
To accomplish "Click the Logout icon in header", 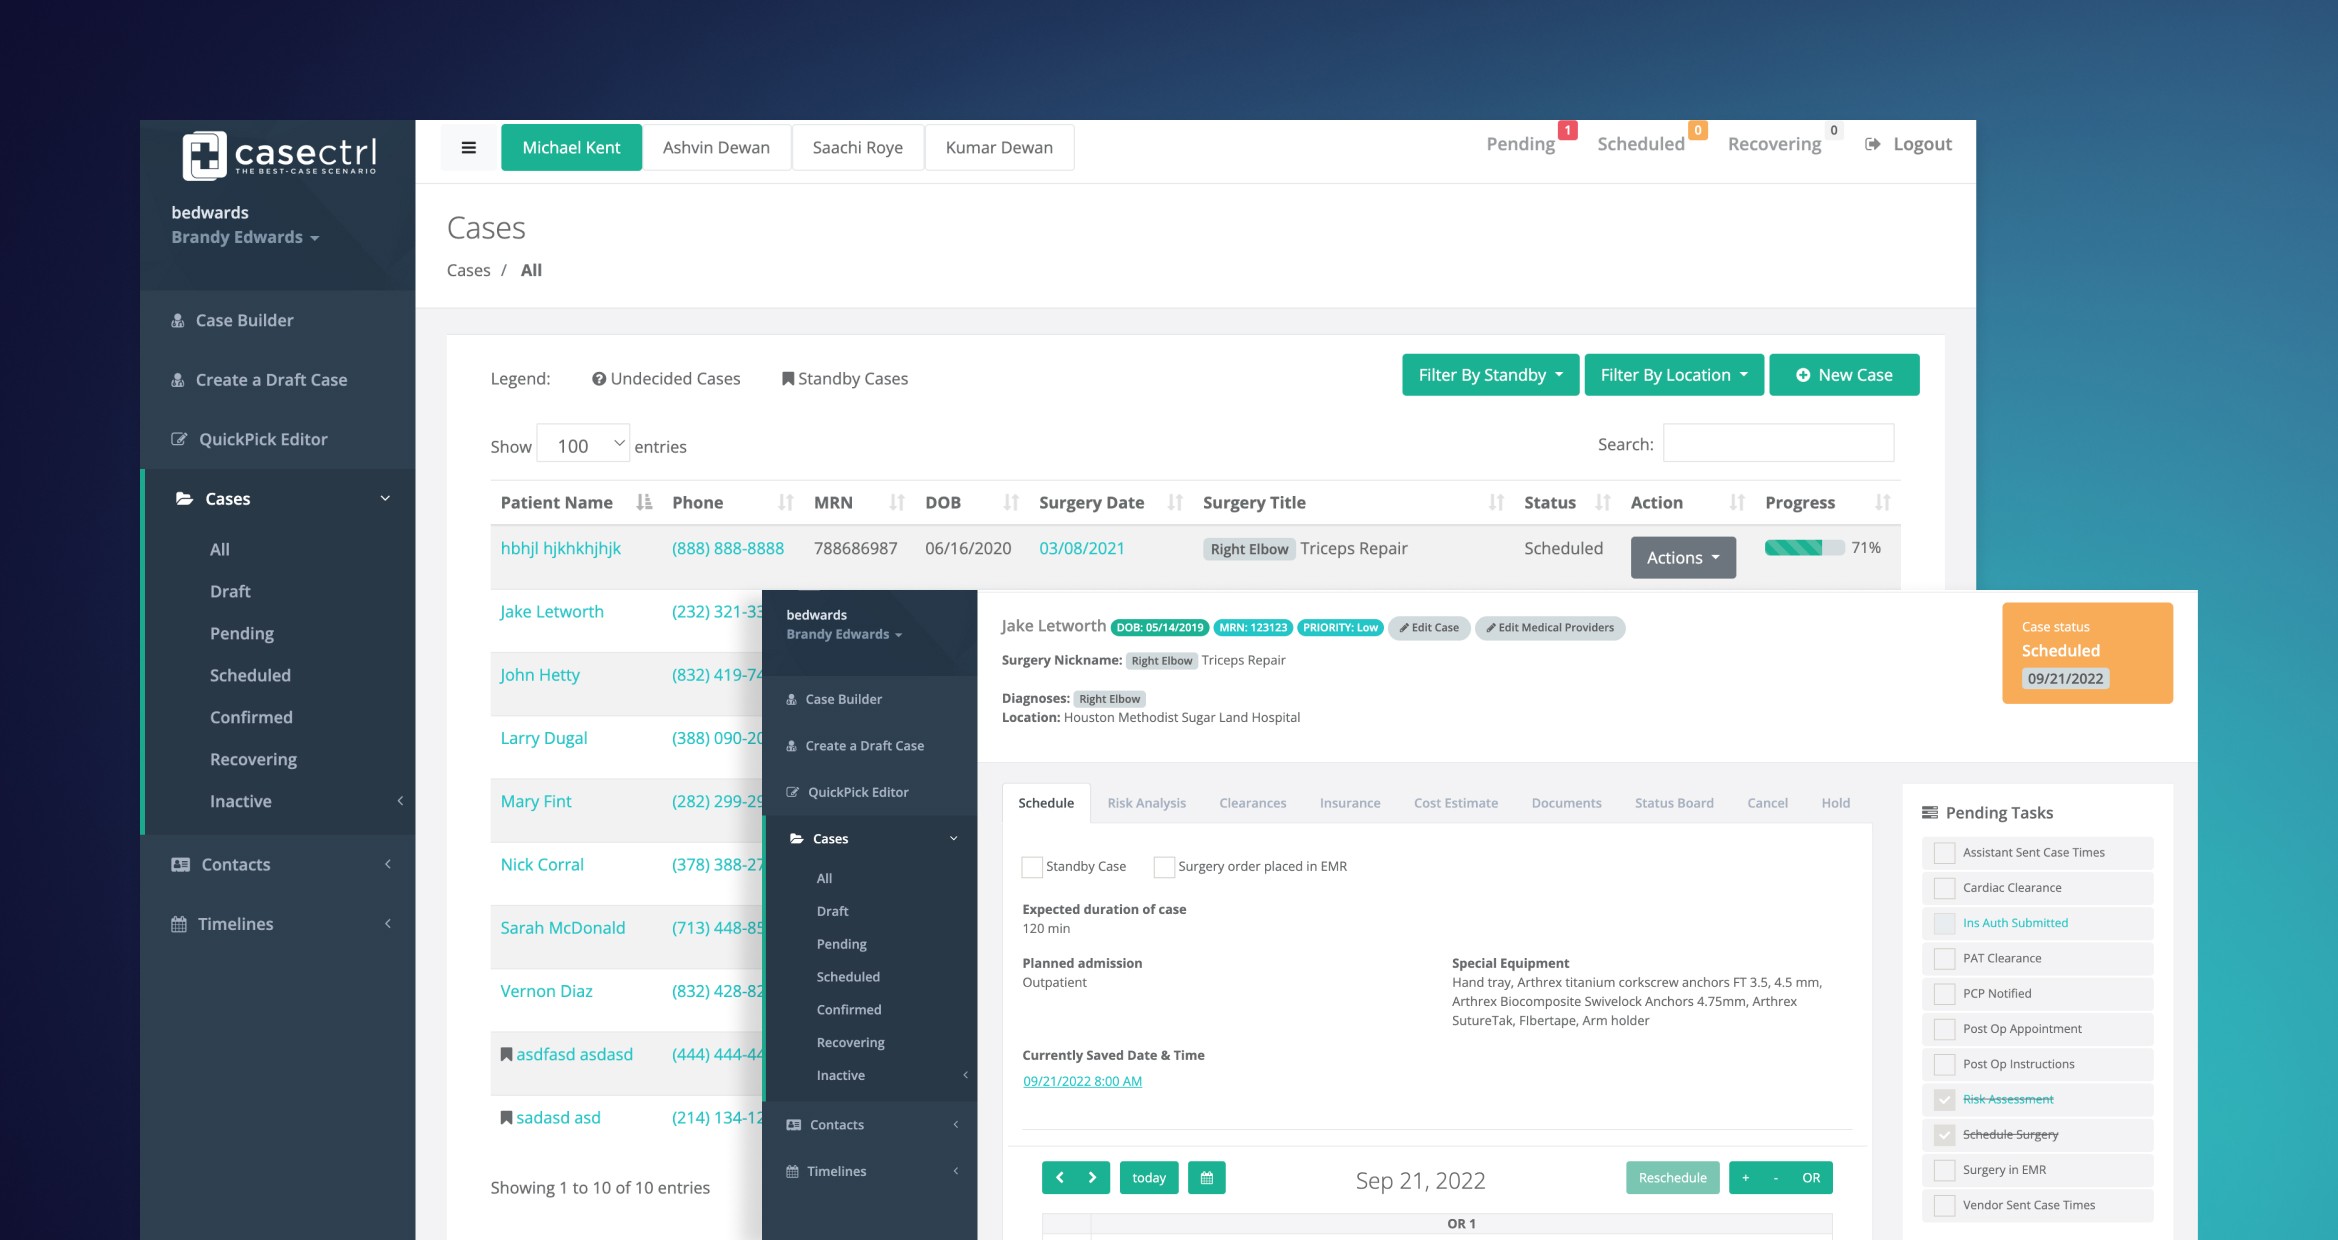I will pyautogui.click(x=1872, y=144).
